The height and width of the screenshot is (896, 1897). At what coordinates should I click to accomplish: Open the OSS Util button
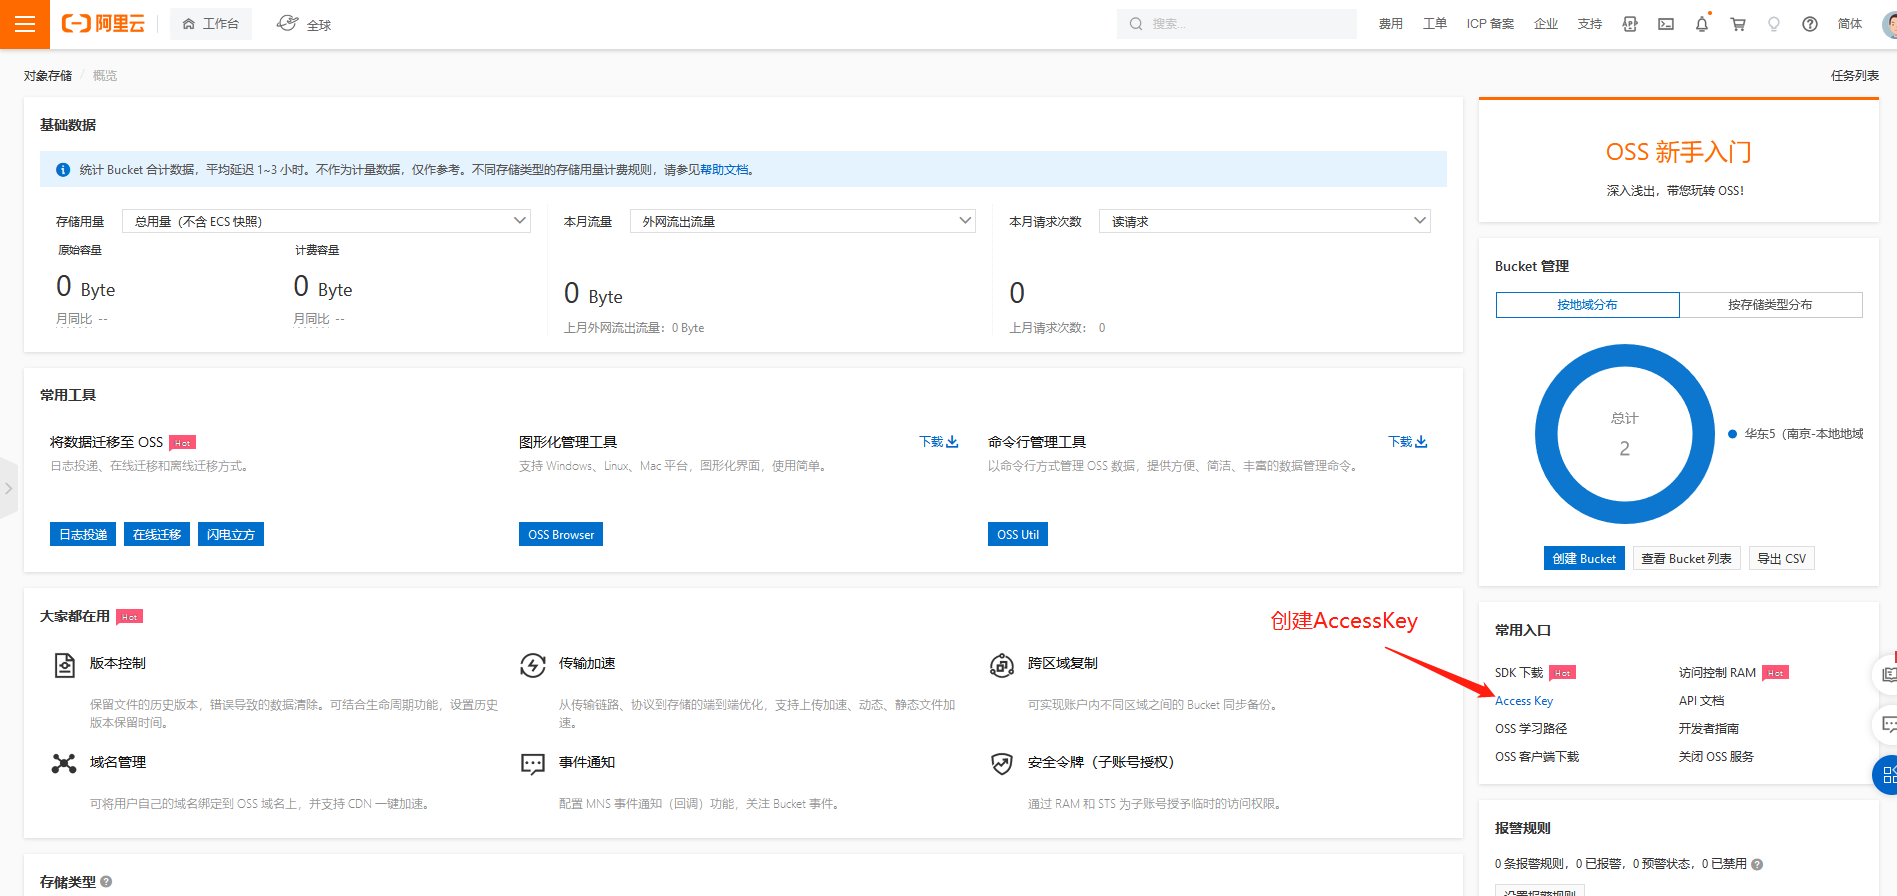[1018, 534]
